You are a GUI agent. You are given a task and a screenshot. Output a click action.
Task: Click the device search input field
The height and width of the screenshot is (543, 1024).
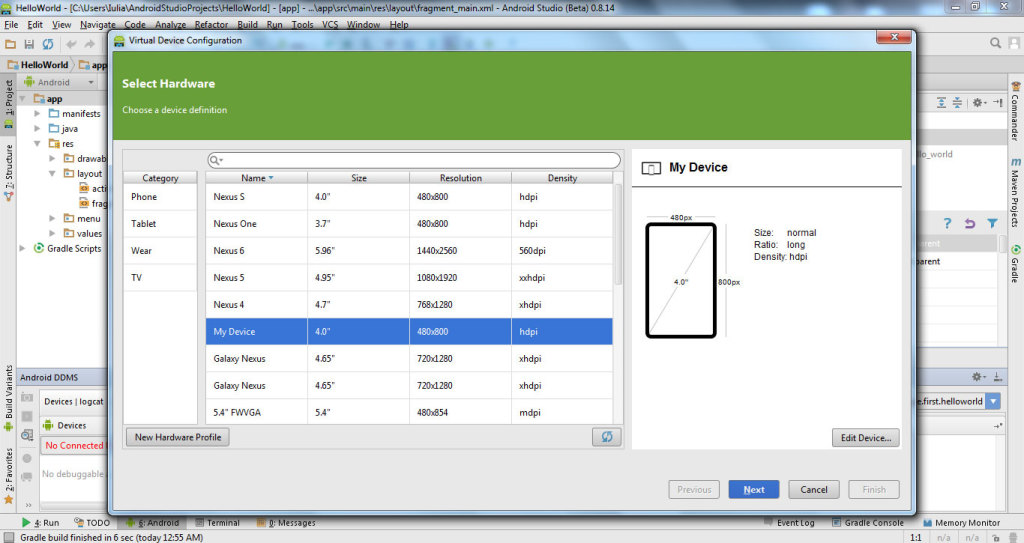point(414,160)
